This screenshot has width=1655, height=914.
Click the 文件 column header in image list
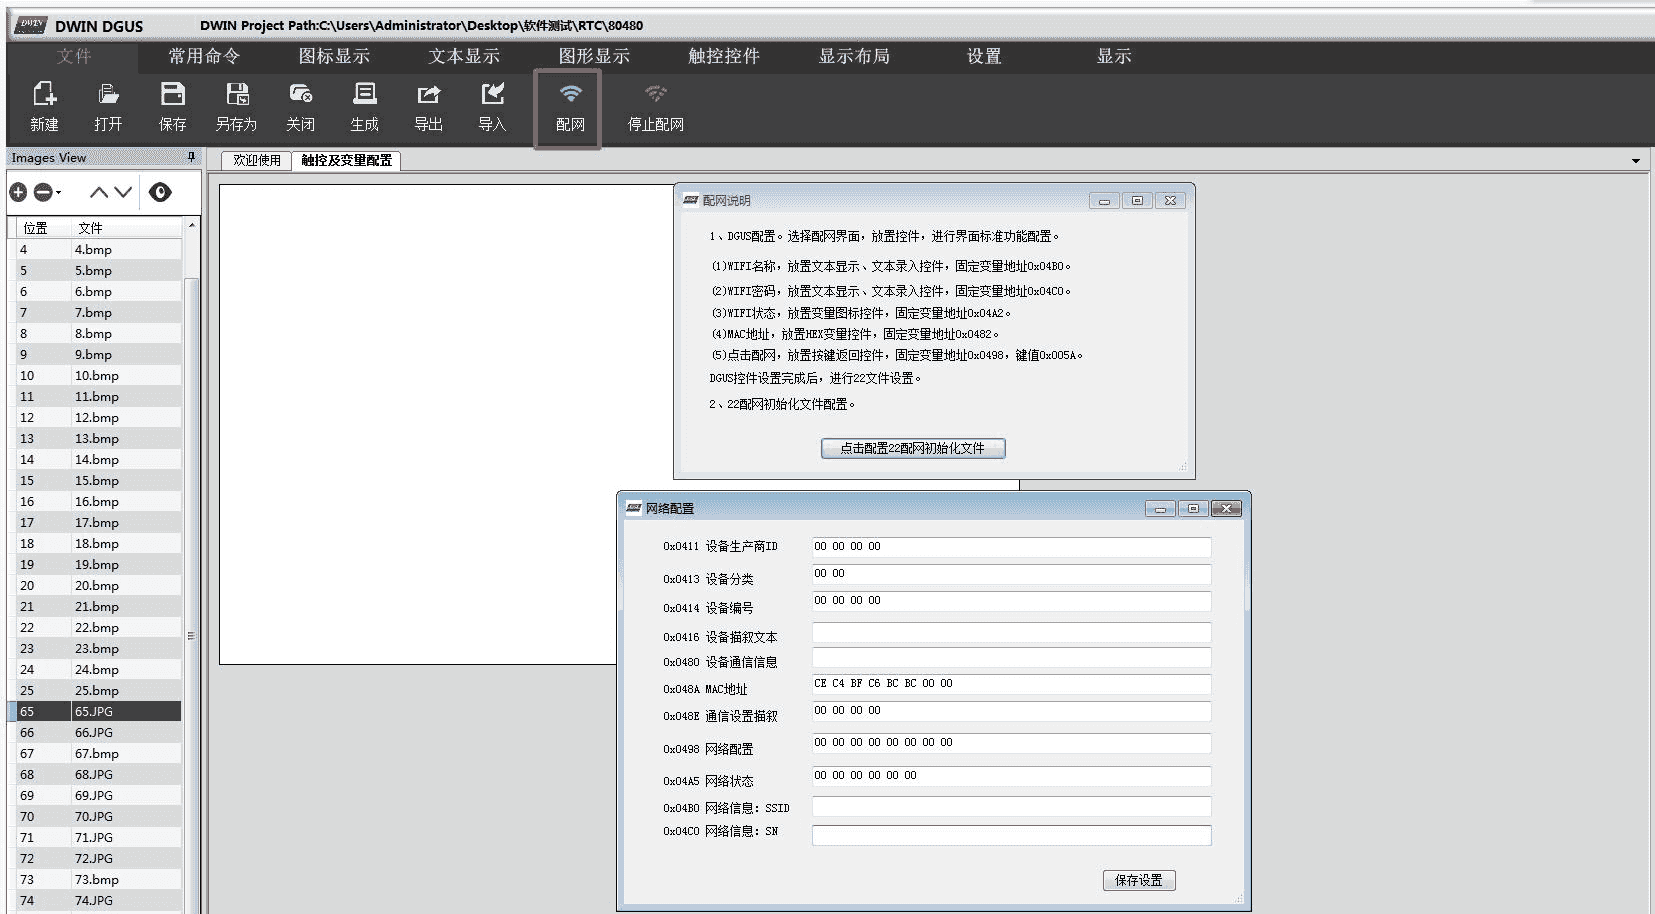pos(128,228)
